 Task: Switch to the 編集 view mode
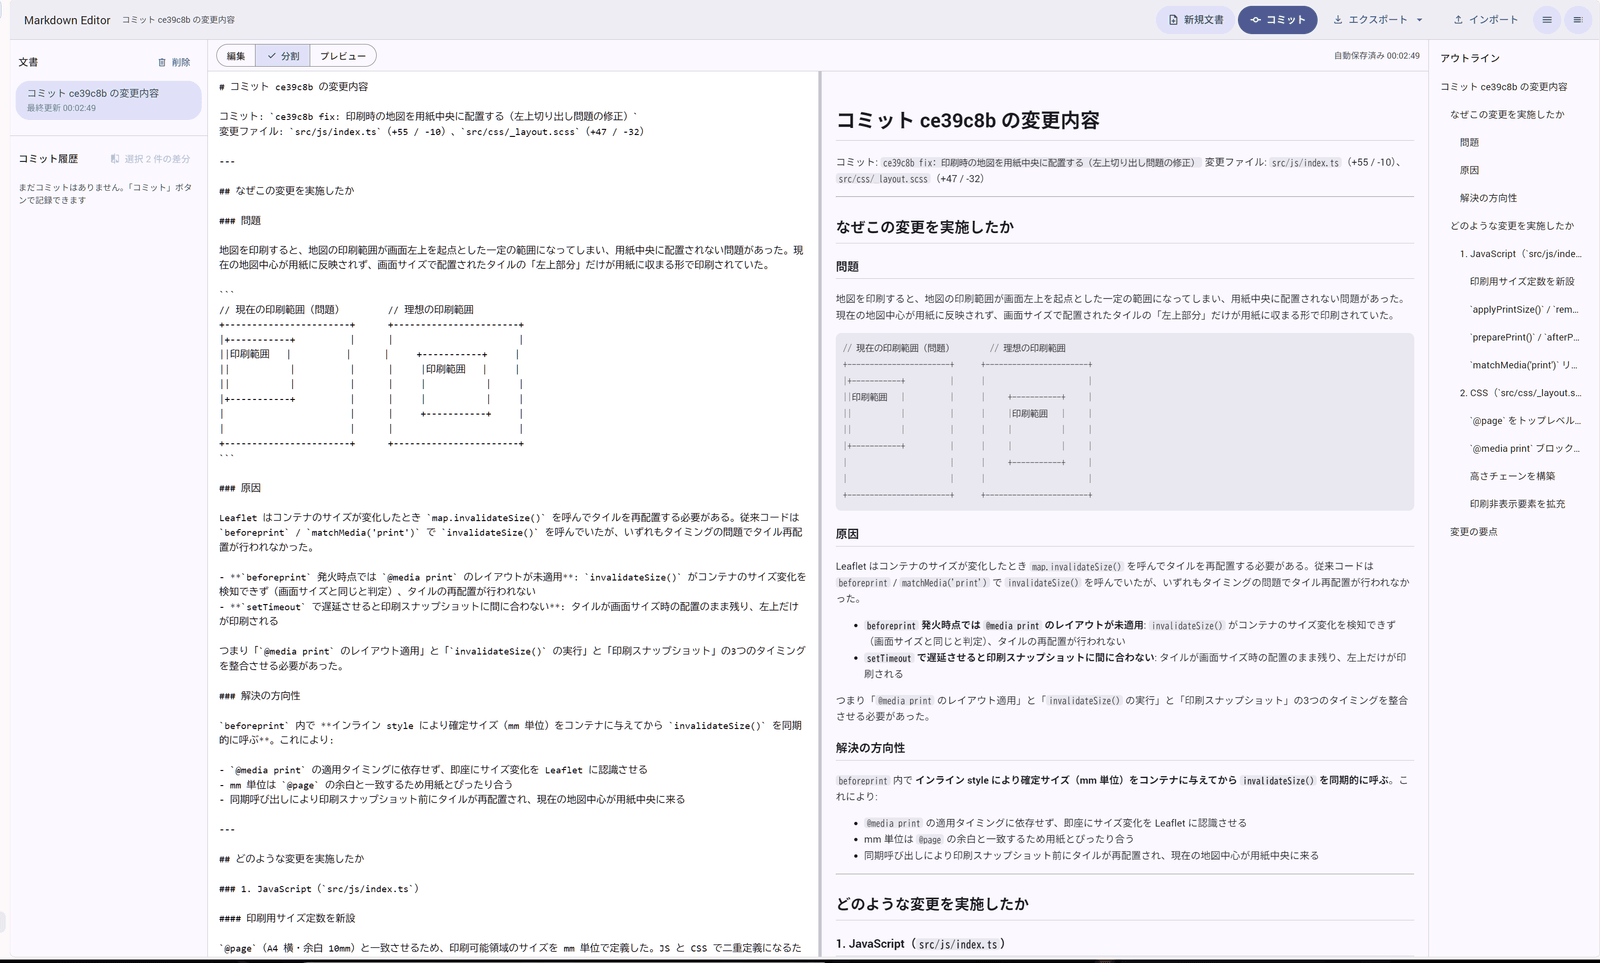click(236, 56)
